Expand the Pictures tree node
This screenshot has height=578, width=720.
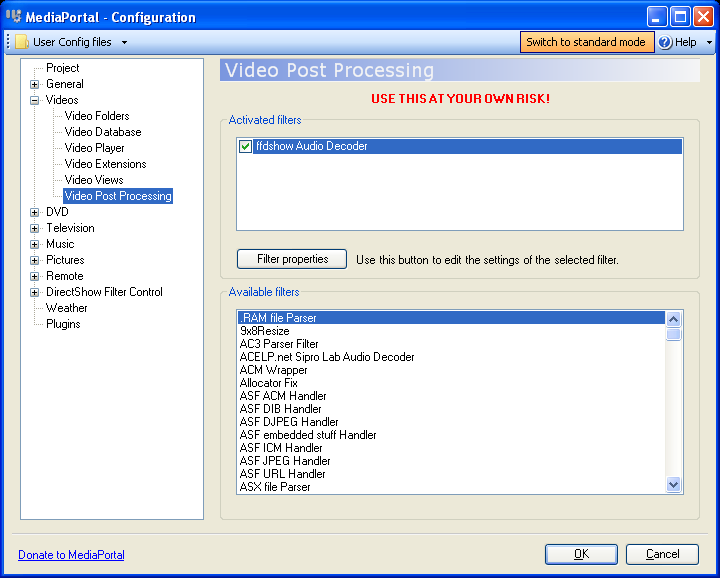(34, 260)
